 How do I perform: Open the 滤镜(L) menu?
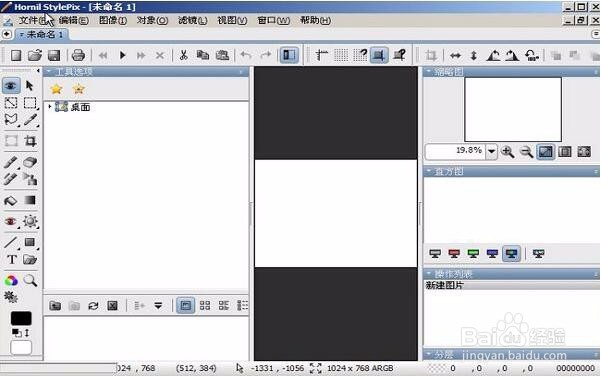[x=192, y=21]
